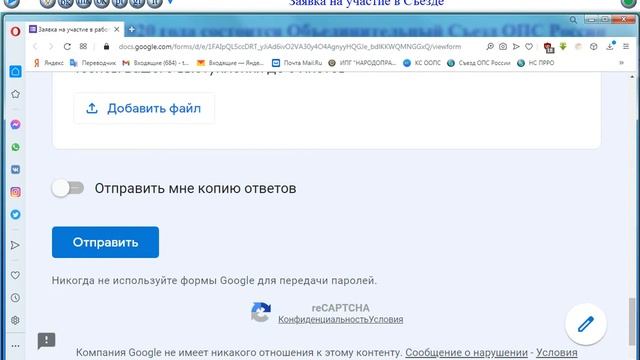
Task: Open the 'Входящие — Янде...' mail bookmark
Action: [230, 63]
